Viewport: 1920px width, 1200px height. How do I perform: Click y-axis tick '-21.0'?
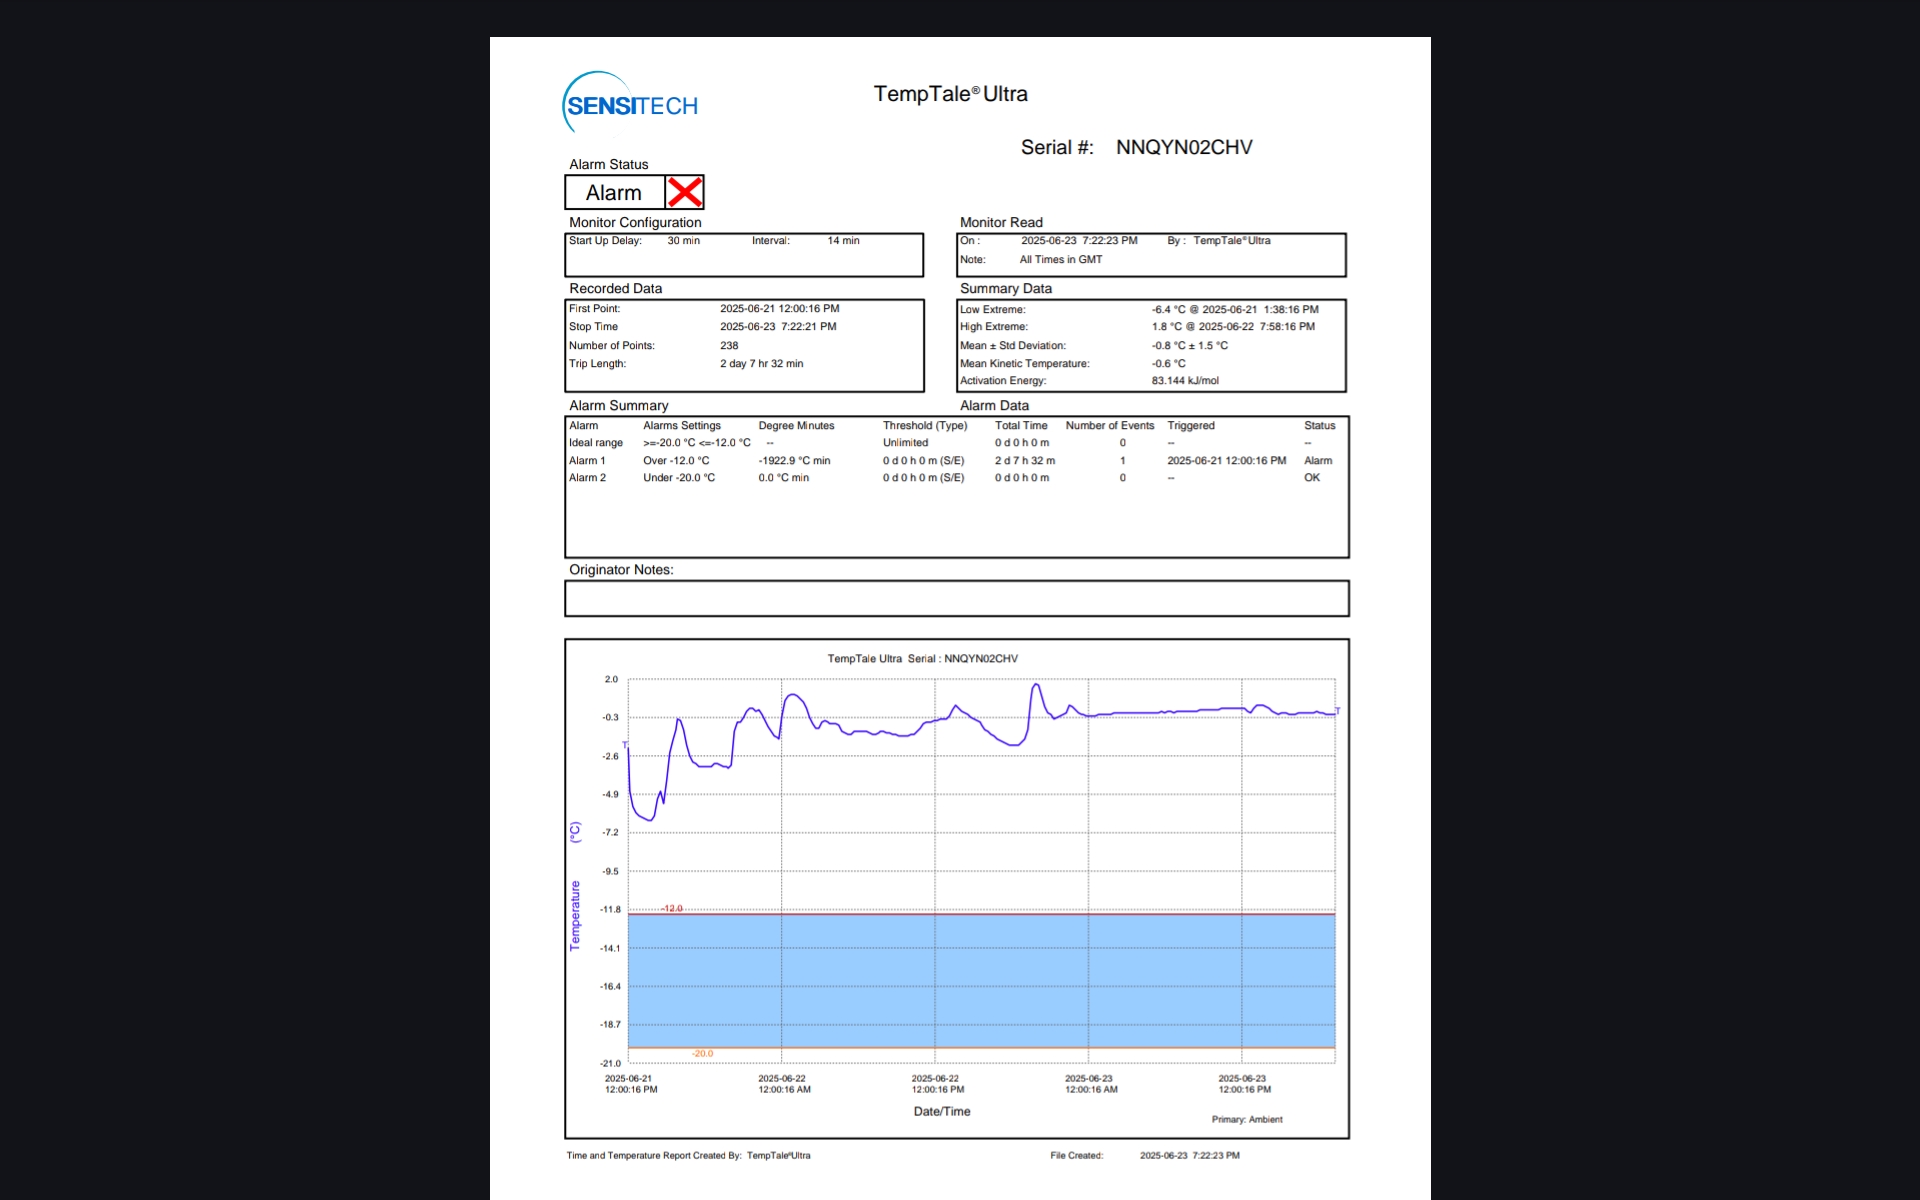pos(610,1064)
